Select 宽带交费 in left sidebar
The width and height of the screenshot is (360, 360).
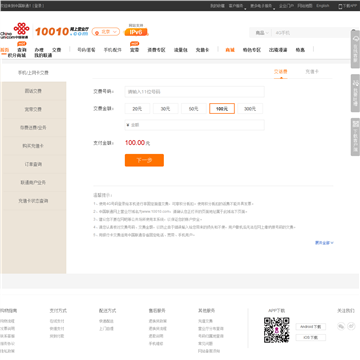coord(33,109)
